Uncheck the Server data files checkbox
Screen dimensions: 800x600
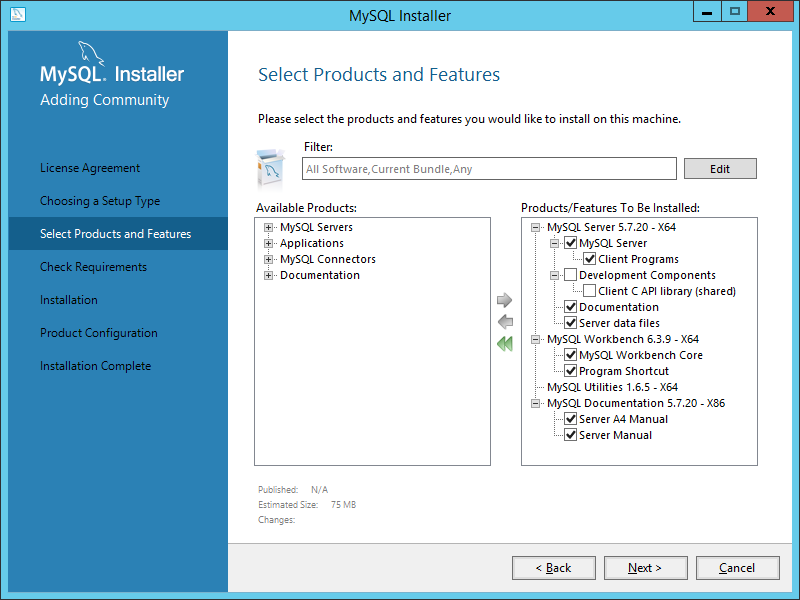pyautogui.click(x=570, y=323)
